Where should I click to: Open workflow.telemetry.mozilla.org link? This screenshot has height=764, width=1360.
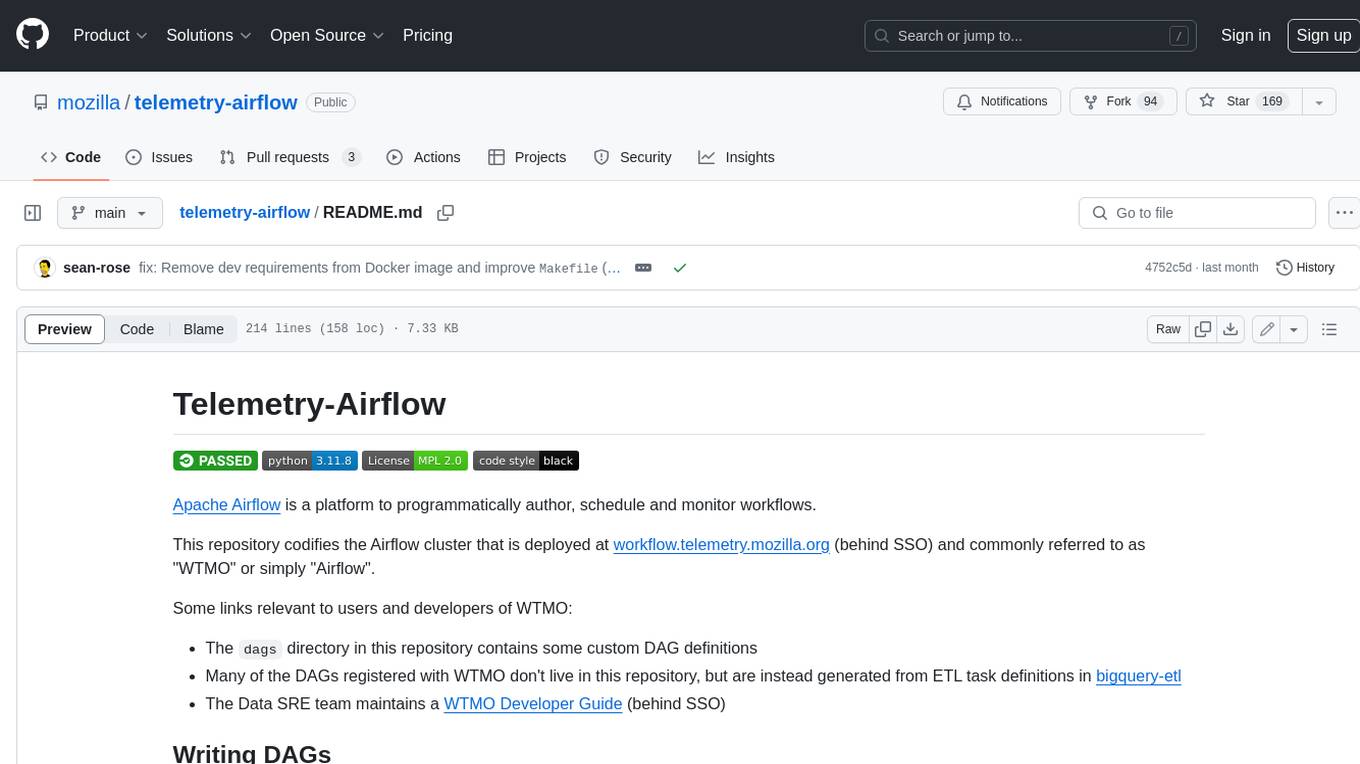721,545
